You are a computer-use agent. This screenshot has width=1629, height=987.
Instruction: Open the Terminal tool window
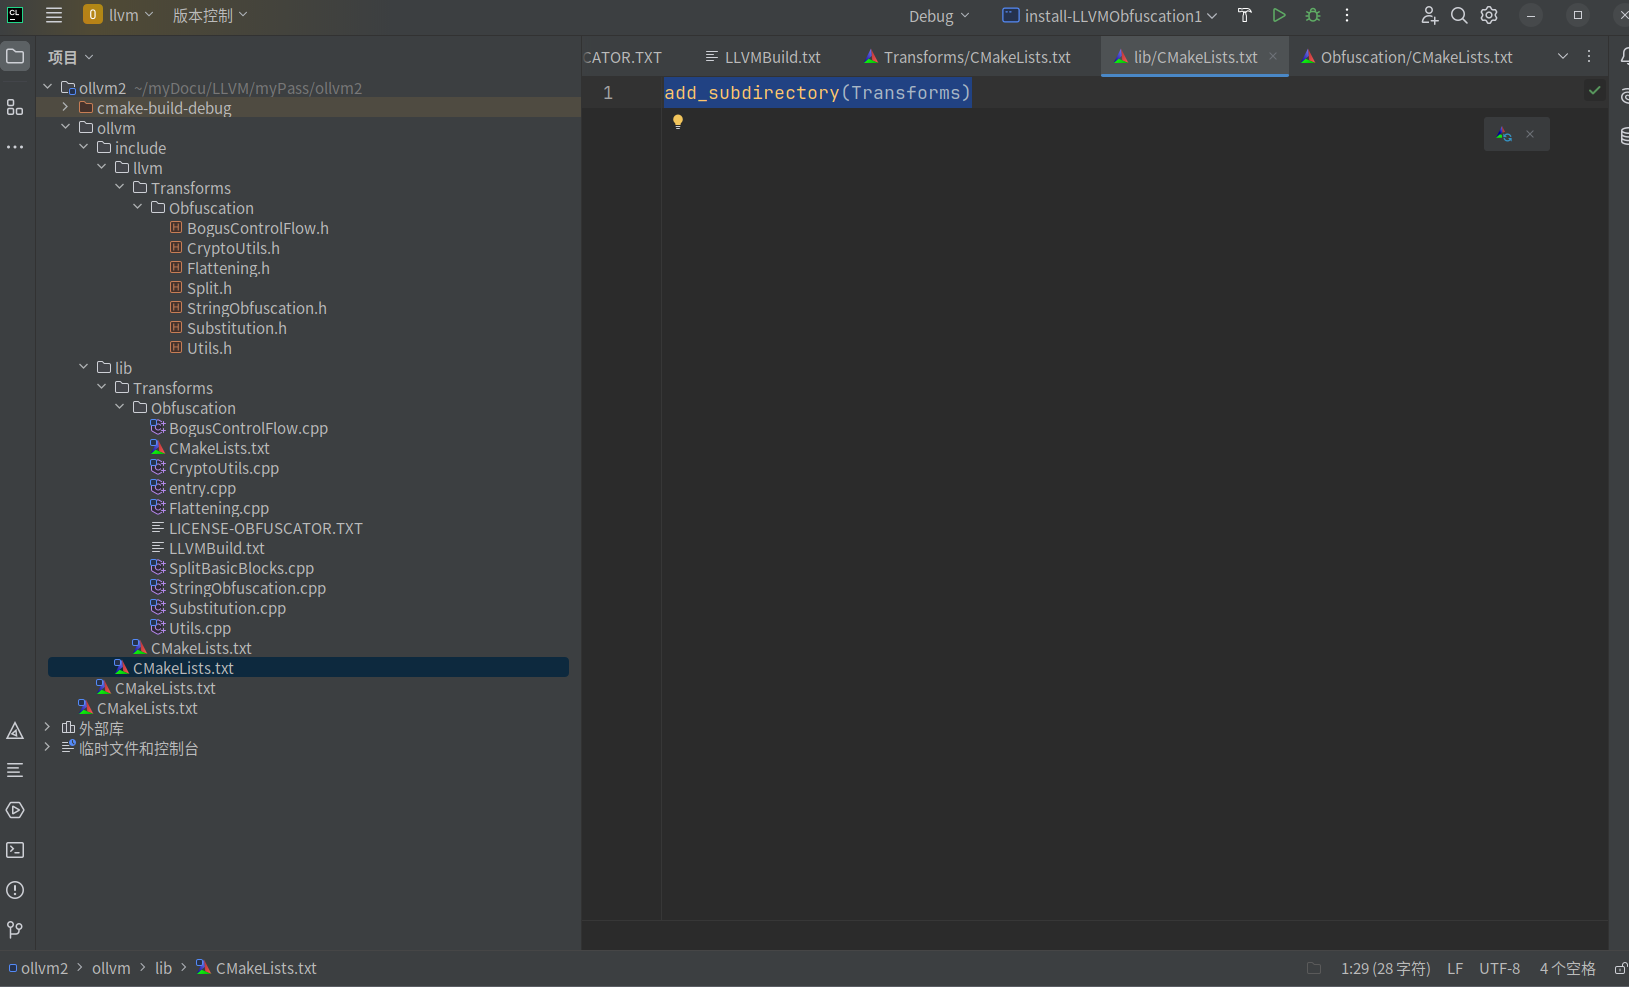[15, 850]
